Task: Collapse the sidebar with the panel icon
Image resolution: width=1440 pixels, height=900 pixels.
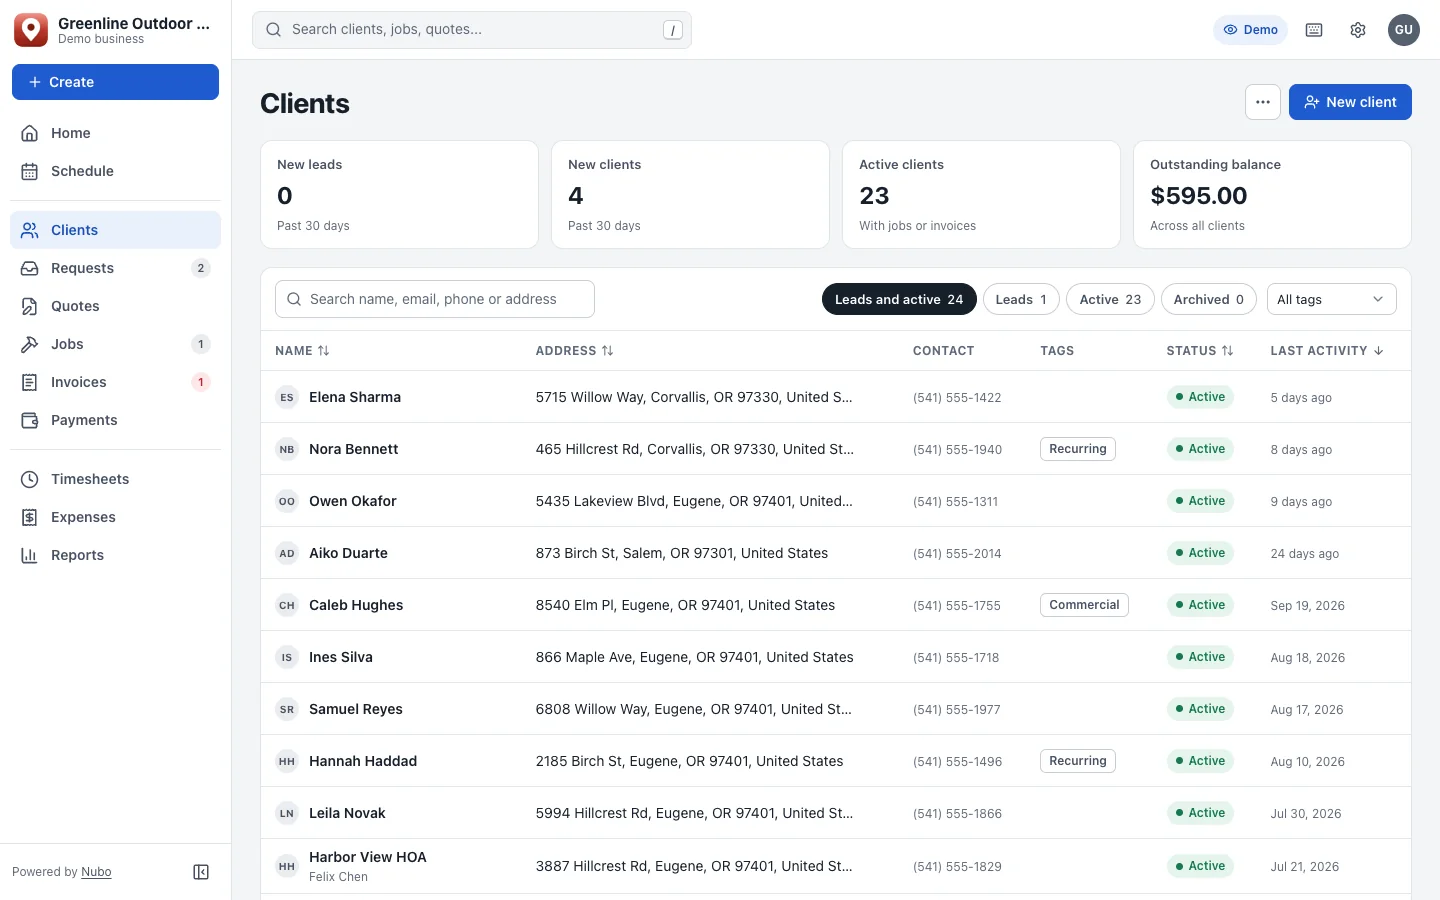Action: point(201,872)
